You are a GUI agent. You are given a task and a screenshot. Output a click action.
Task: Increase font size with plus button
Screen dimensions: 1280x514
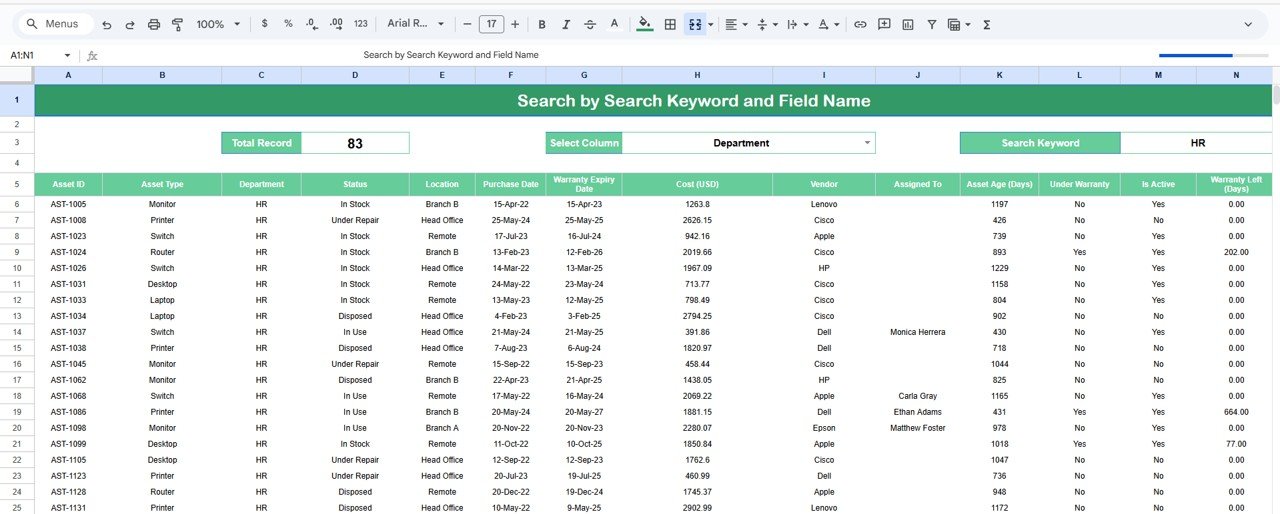pyautogui.click(x=515, y=24)
